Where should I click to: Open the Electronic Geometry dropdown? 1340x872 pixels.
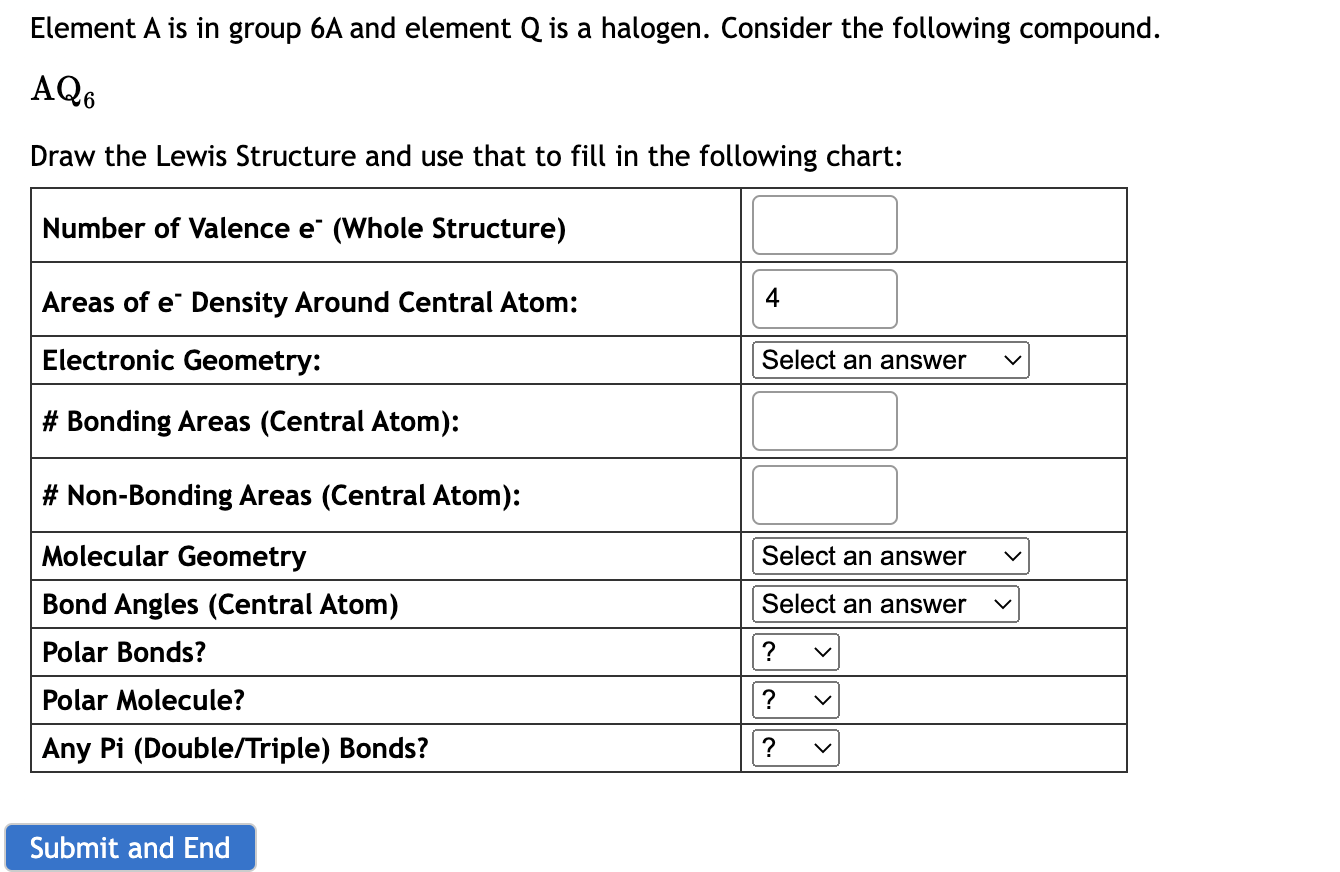(x=889, y=360)
